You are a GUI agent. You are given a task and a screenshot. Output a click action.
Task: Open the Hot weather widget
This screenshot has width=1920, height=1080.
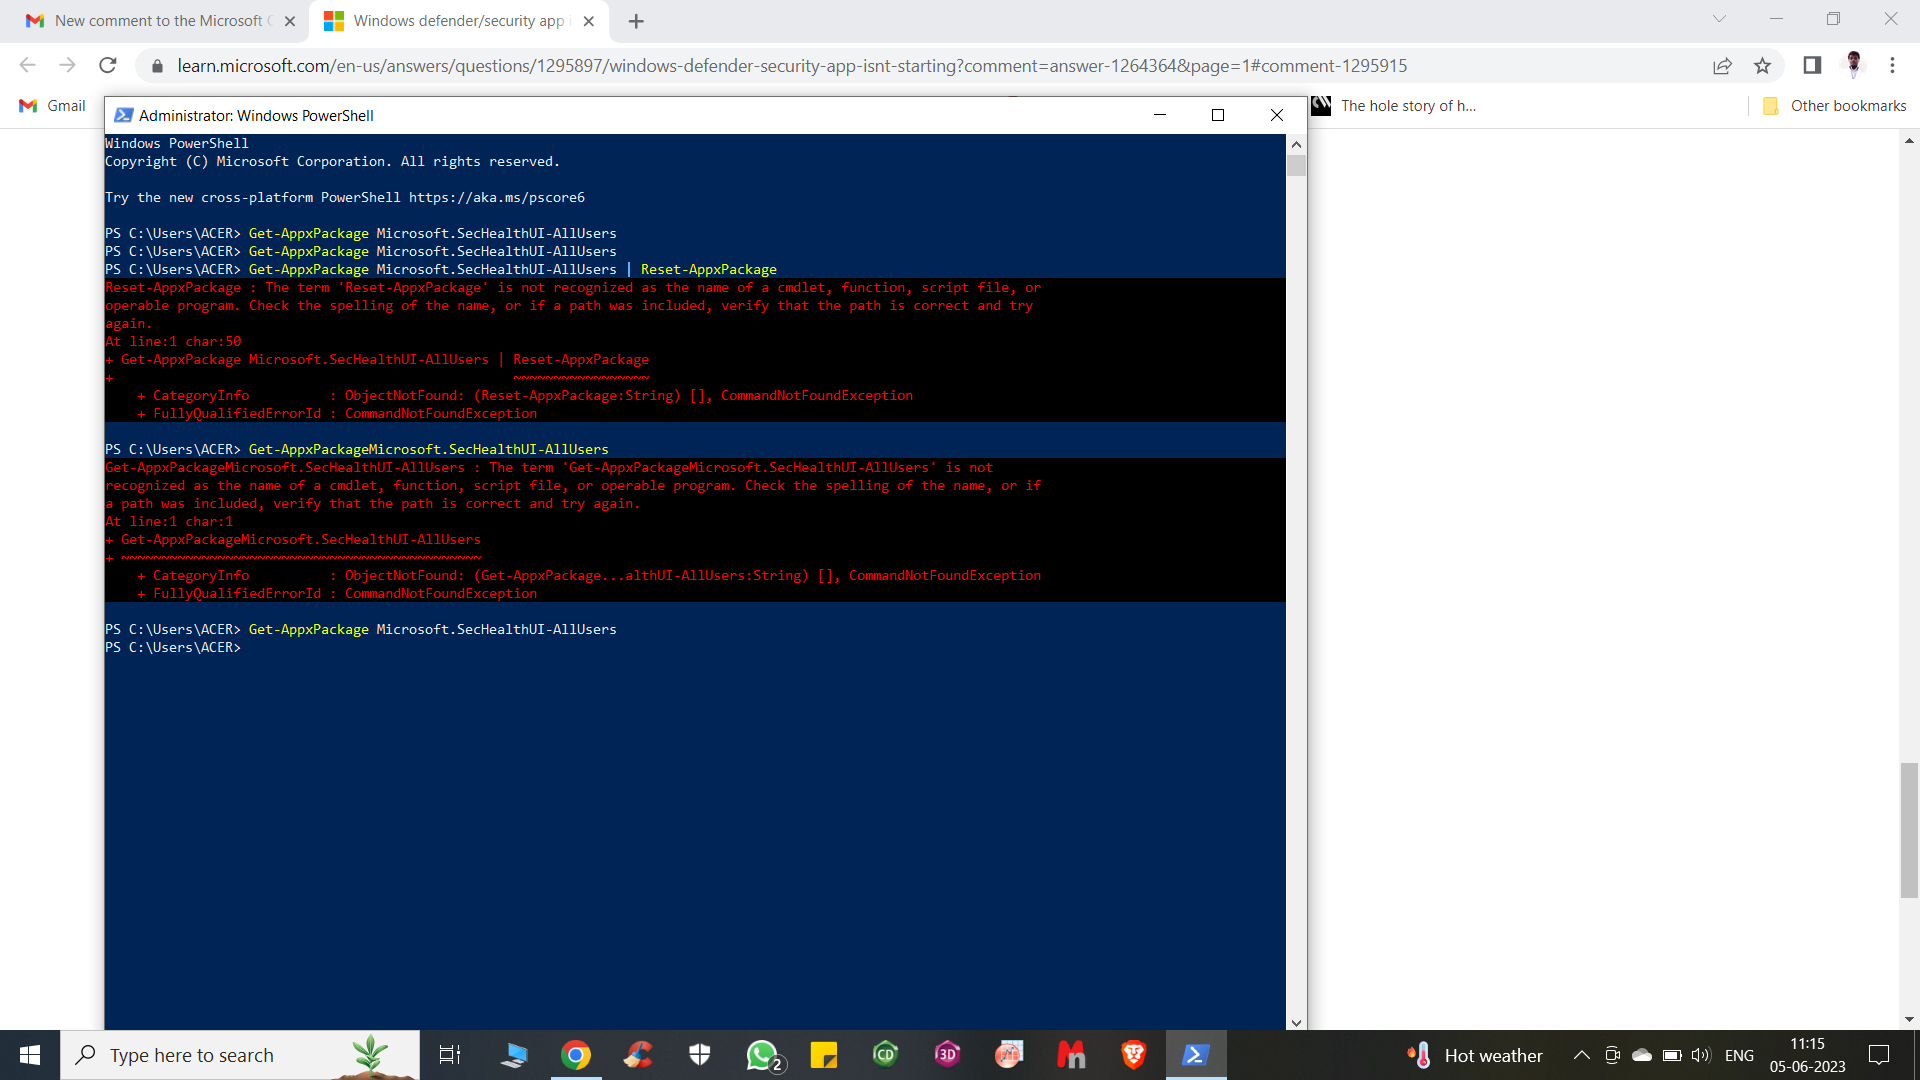(1474, 1055)
